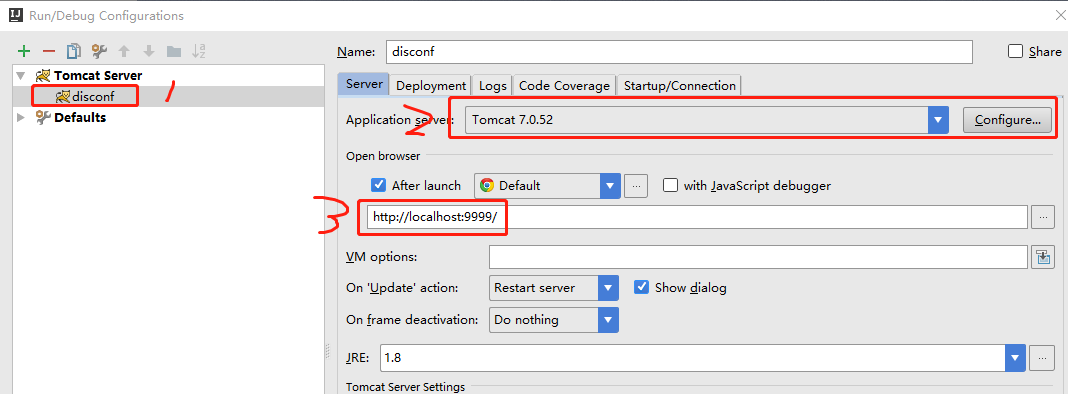Open JRE 1.8 dropdown arrow

point(1016,357)
